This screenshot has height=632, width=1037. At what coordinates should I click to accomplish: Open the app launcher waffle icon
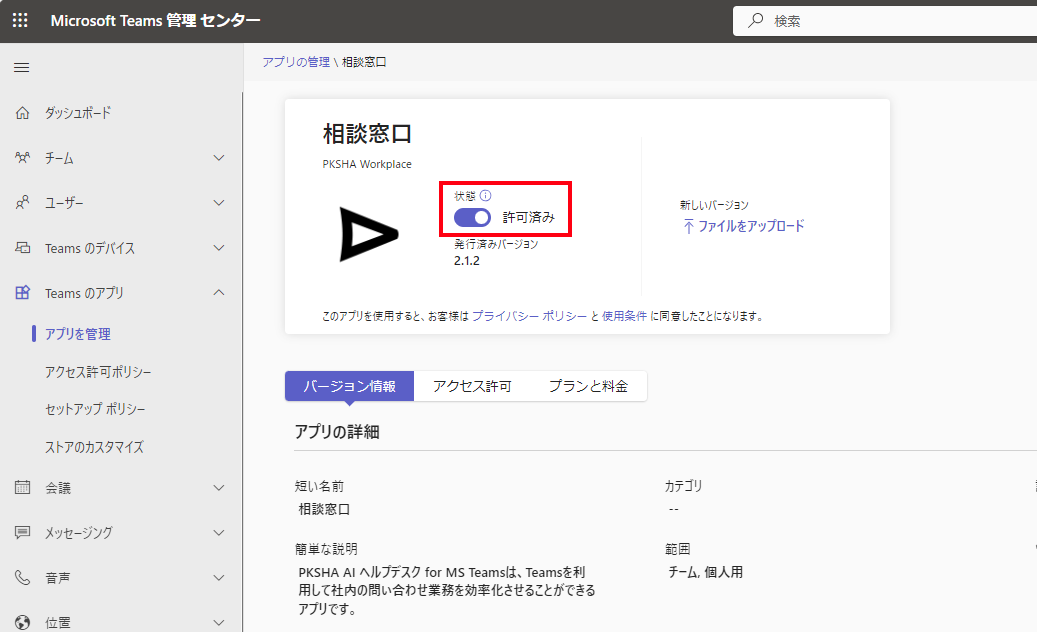click(21, 20)
